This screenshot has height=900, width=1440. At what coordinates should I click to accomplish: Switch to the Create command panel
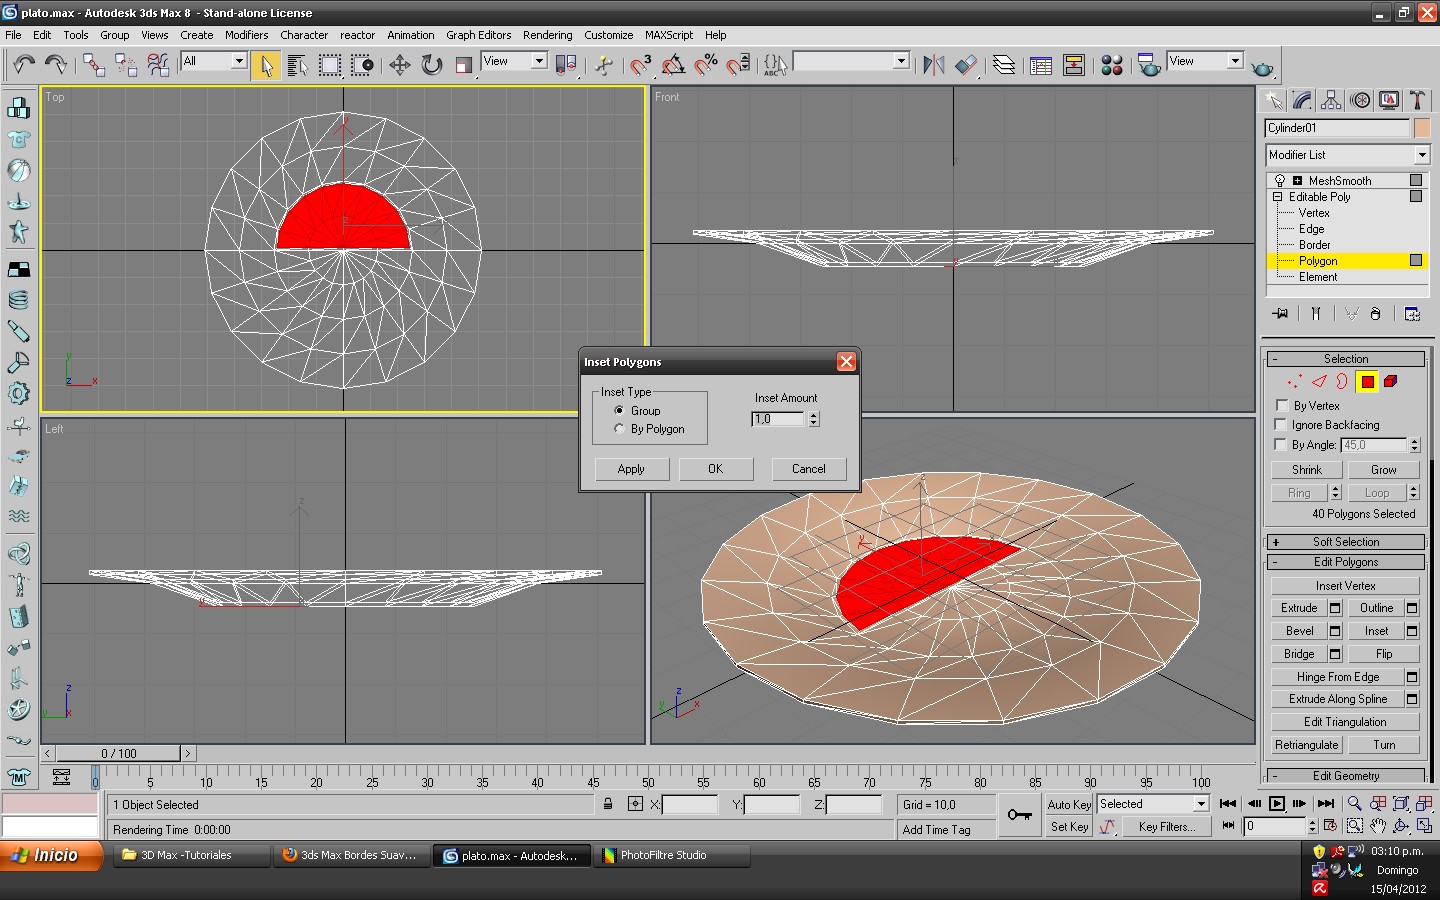[x=1273, y=100]
